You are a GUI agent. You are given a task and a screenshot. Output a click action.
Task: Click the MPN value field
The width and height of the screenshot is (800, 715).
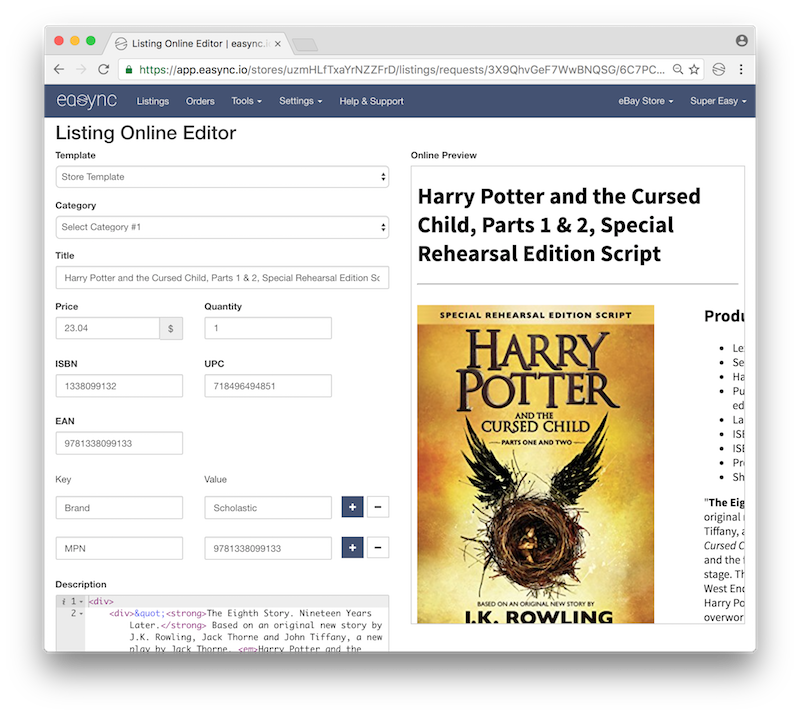click(268, 548)
